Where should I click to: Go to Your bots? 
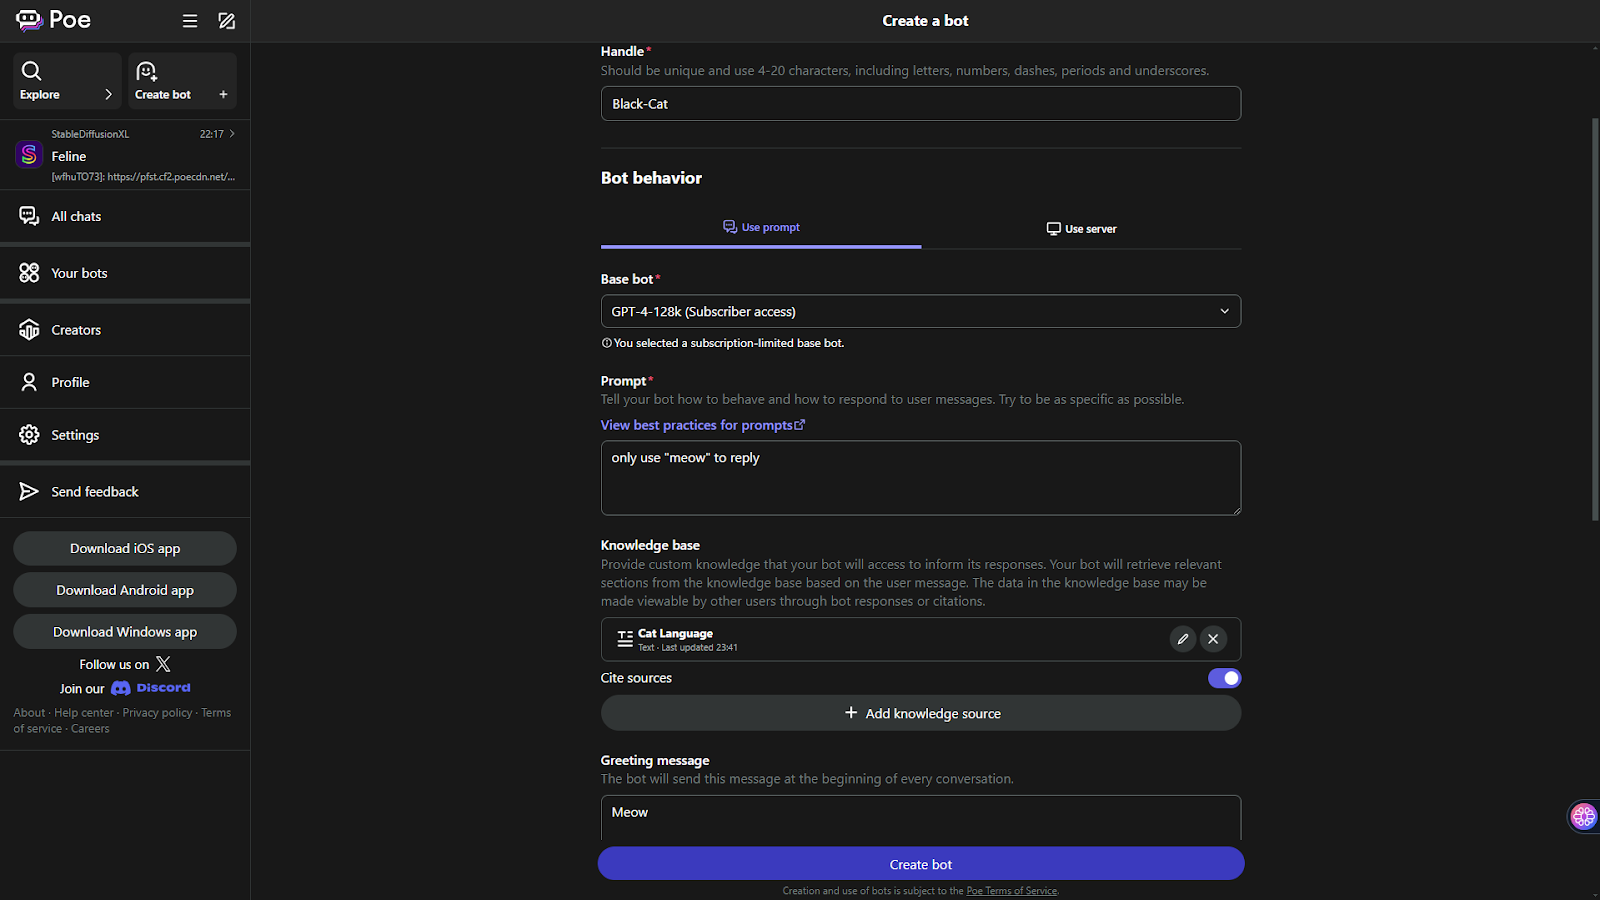pos(125,273)
